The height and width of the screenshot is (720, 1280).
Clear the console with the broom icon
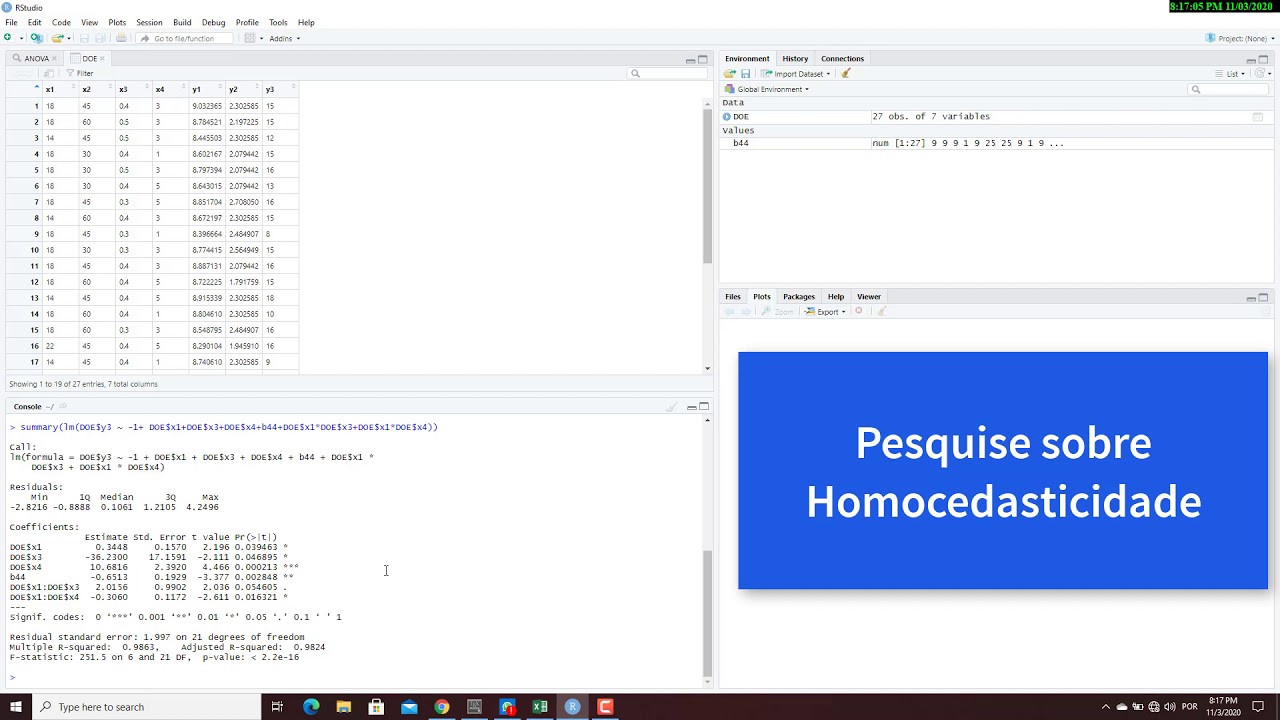(x=672, y=407)
